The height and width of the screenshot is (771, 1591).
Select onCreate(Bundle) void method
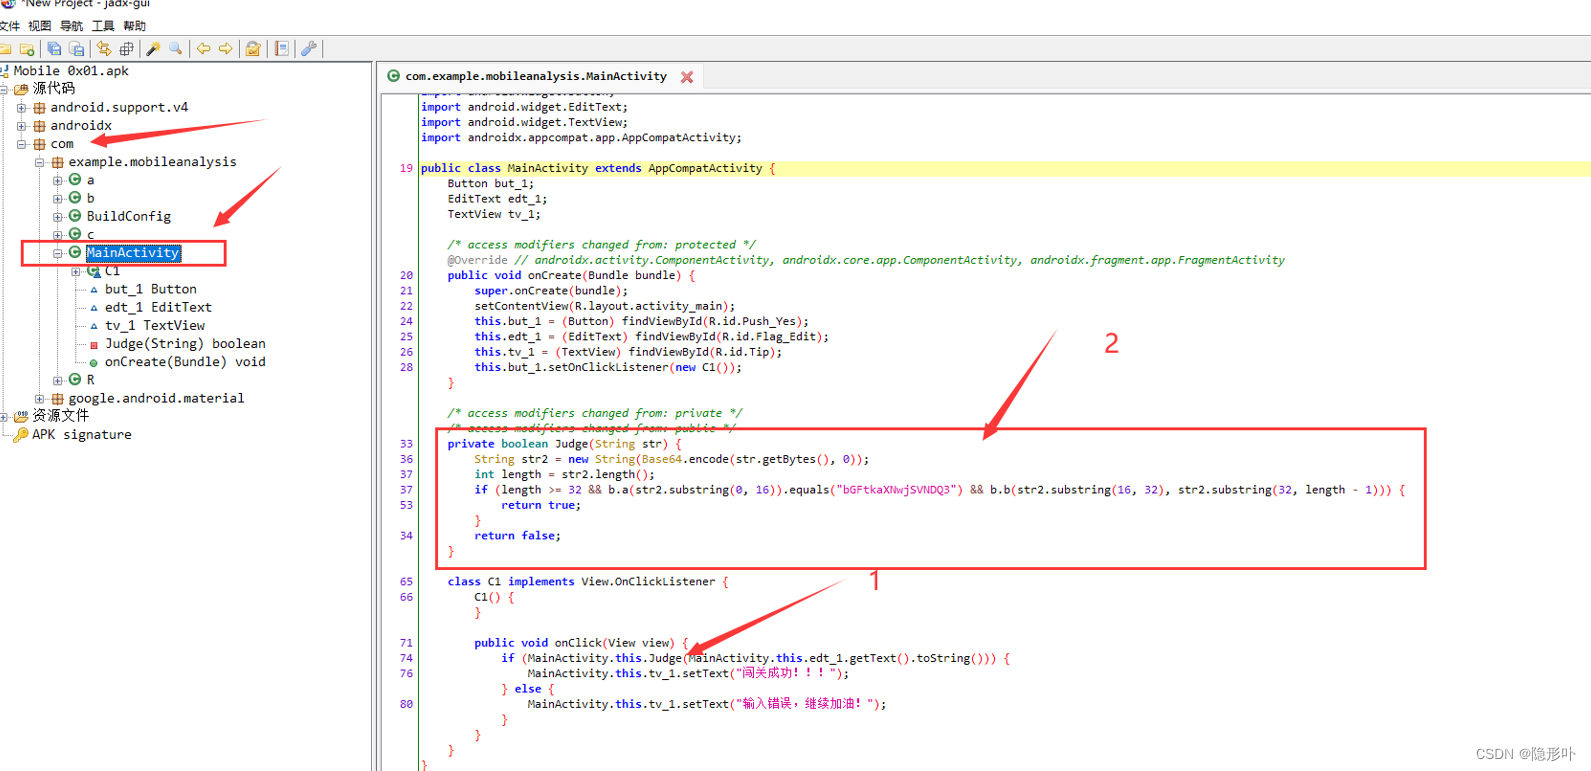tap(185, 362)
